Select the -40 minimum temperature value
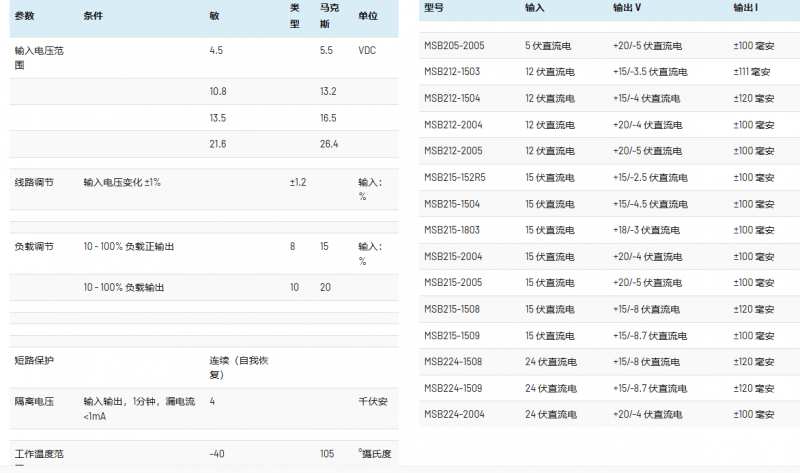 217,454
